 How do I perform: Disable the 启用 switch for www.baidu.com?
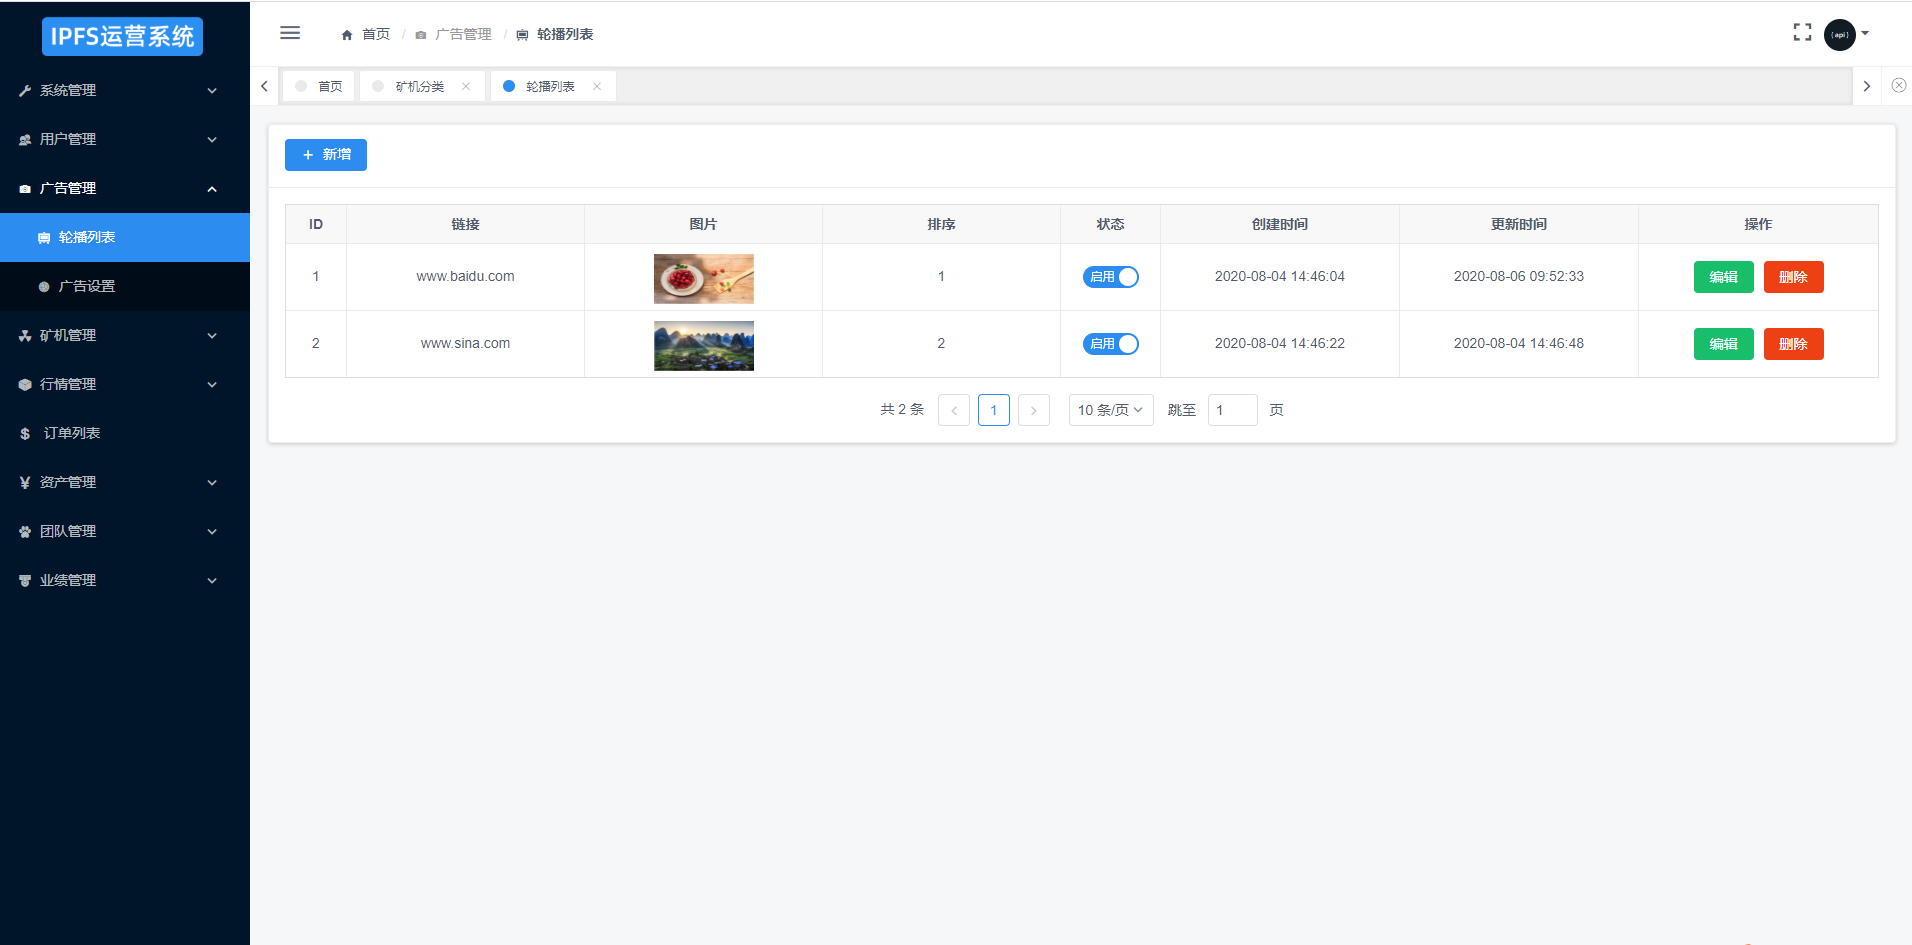(1110, 277)
